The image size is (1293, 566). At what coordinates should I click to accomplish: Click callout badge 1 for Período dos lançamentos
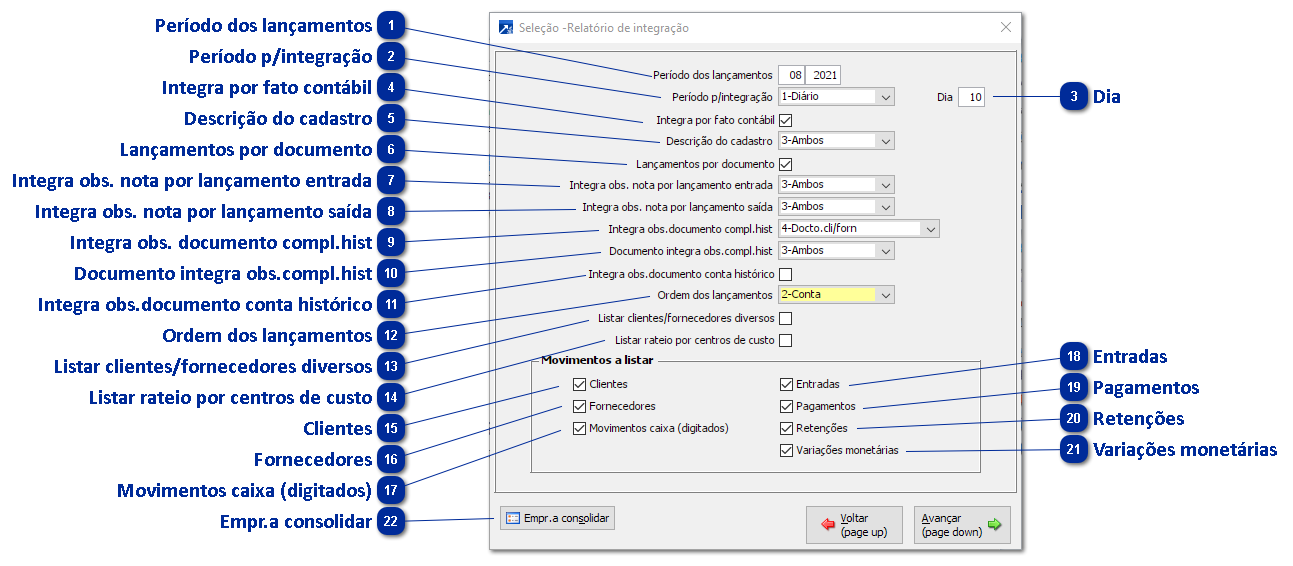(393, 25)
